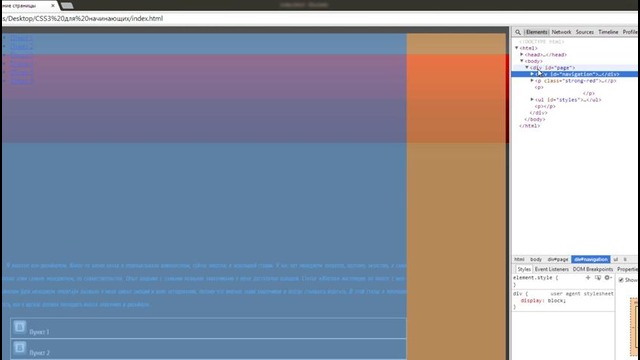Image resolution: width=640 pixels, height=360 pixels.
Task: Select the closing </div> line
Action: [x=538, y=113]
